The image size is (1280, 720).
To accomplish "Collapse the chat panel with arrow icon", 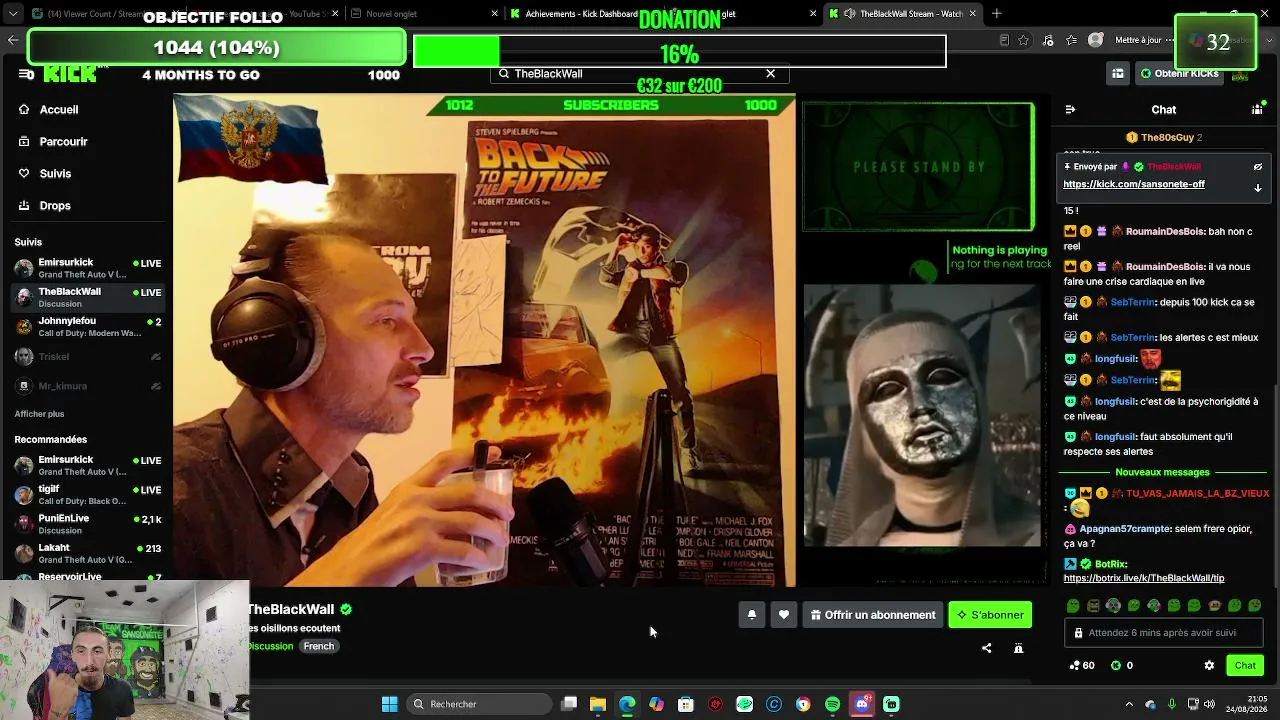I will [1070, 109].
